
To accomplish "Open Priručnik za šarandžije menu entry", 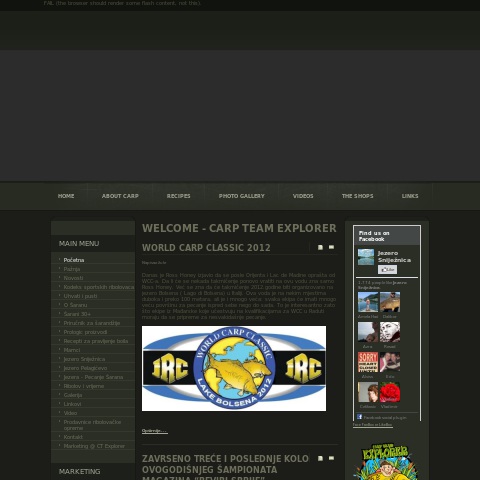I will tap(92, 323).
